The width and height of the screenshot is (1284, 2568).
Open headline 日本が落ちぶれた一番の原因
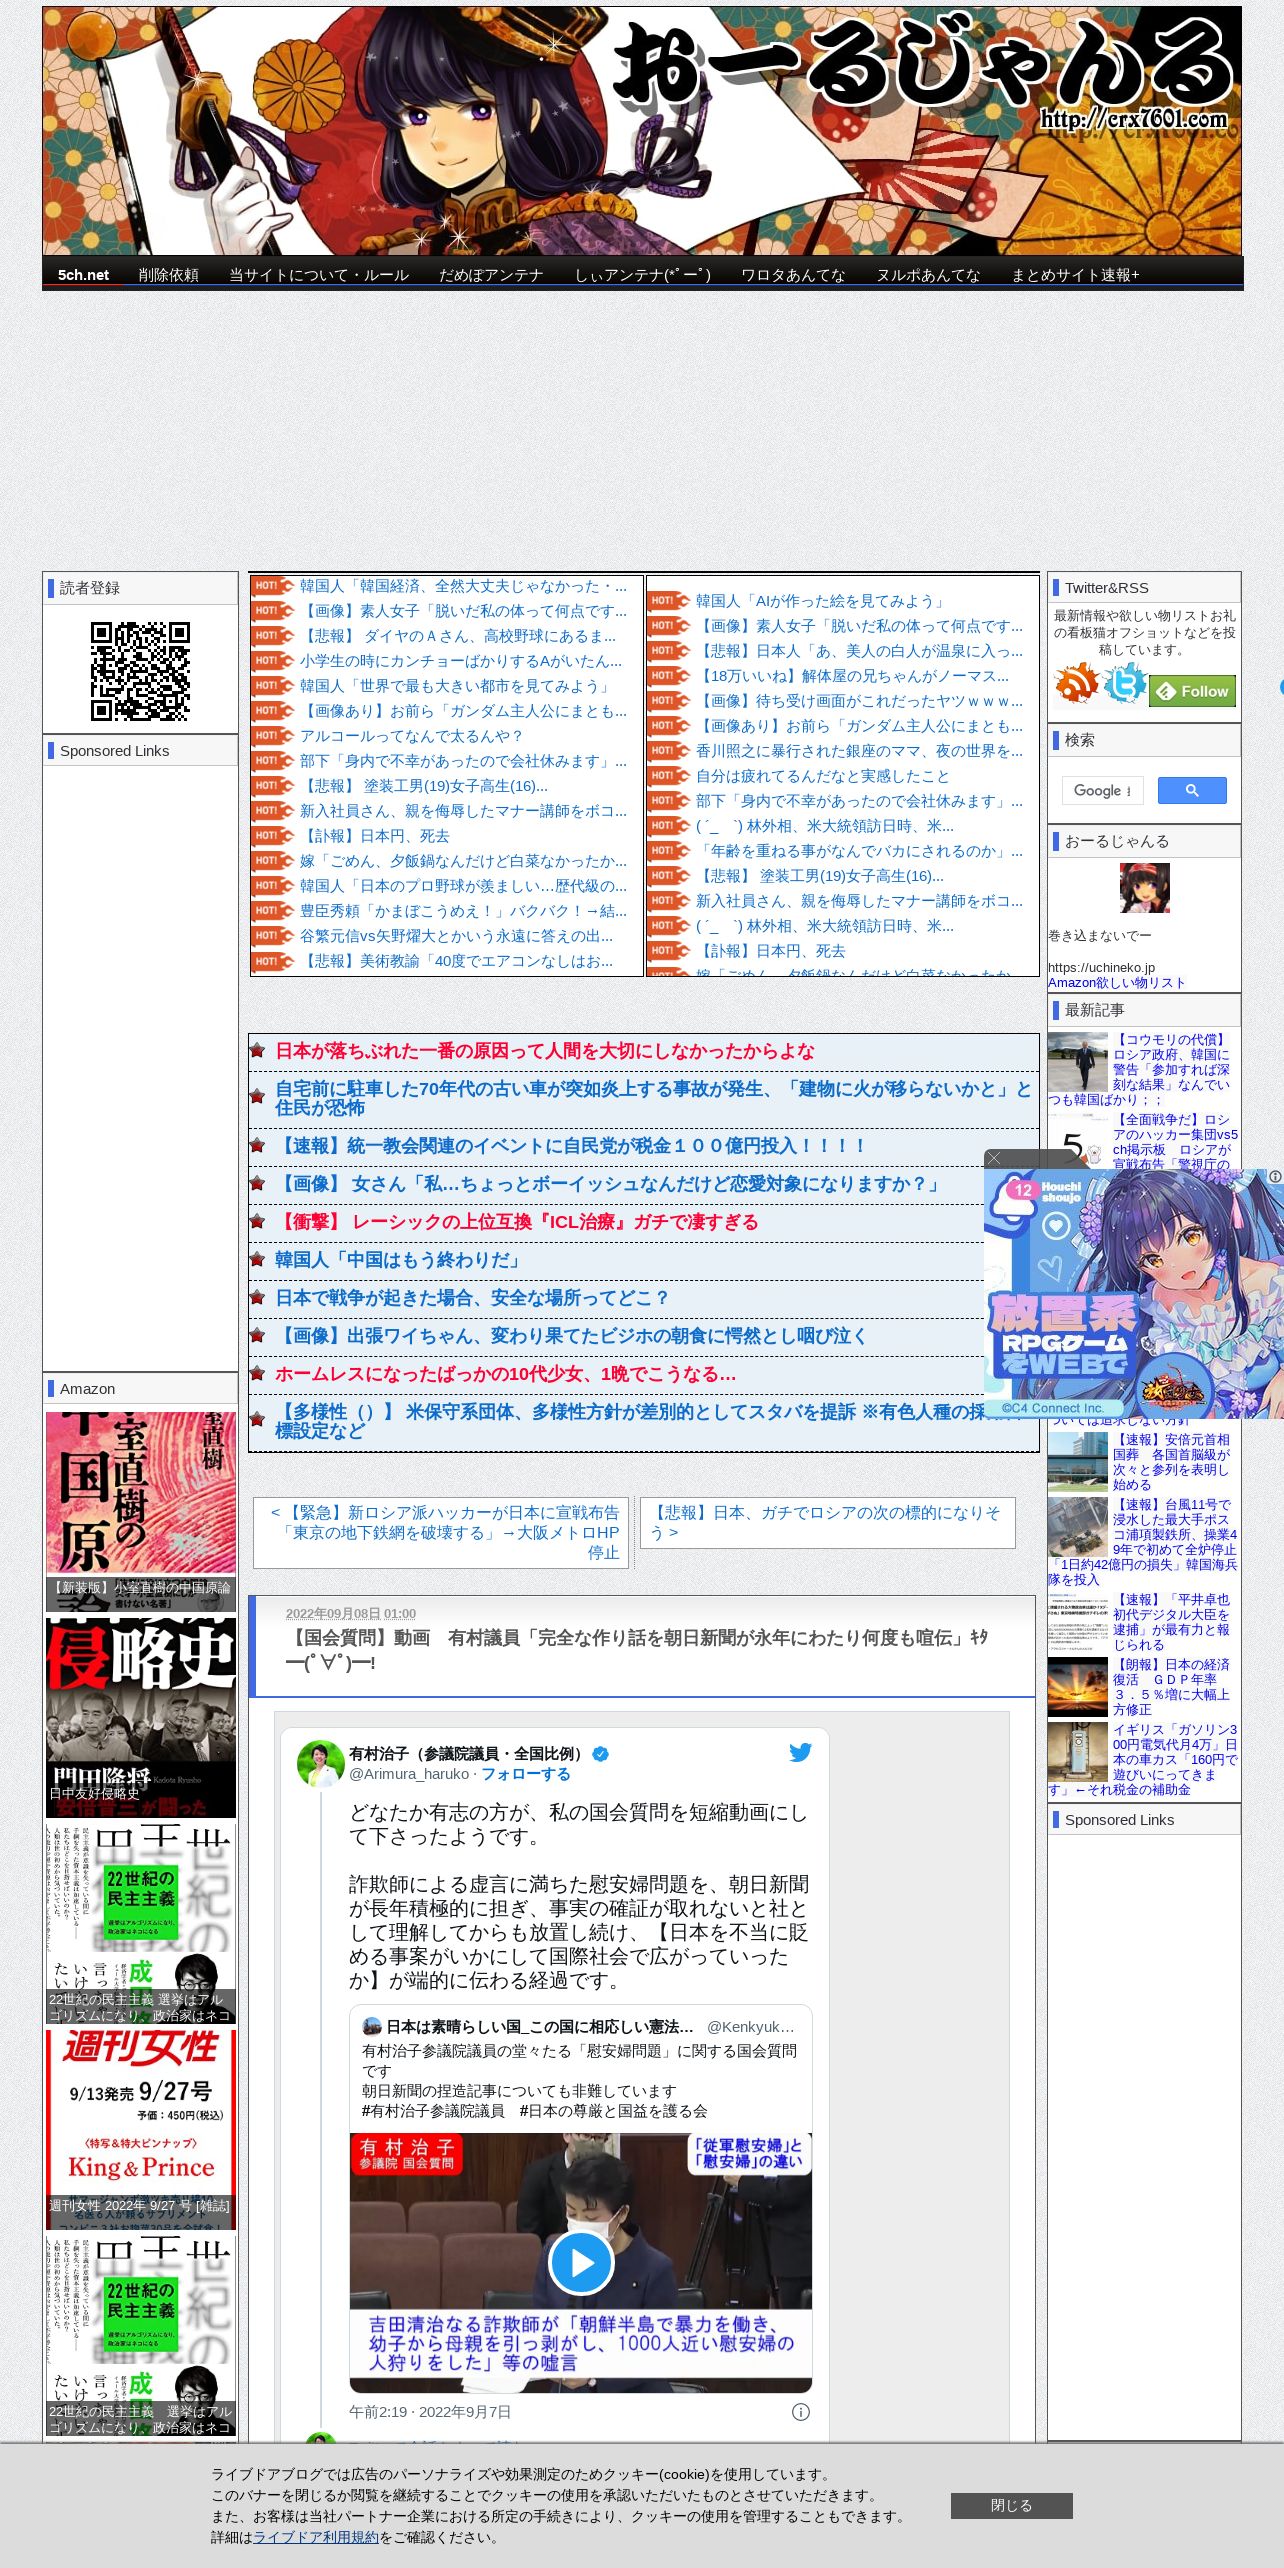coord(545,1051)
